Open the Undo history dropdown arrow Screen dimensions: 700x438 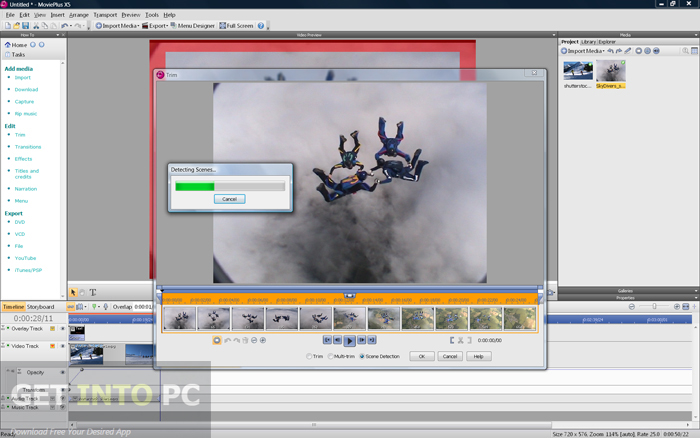[71, 26]
